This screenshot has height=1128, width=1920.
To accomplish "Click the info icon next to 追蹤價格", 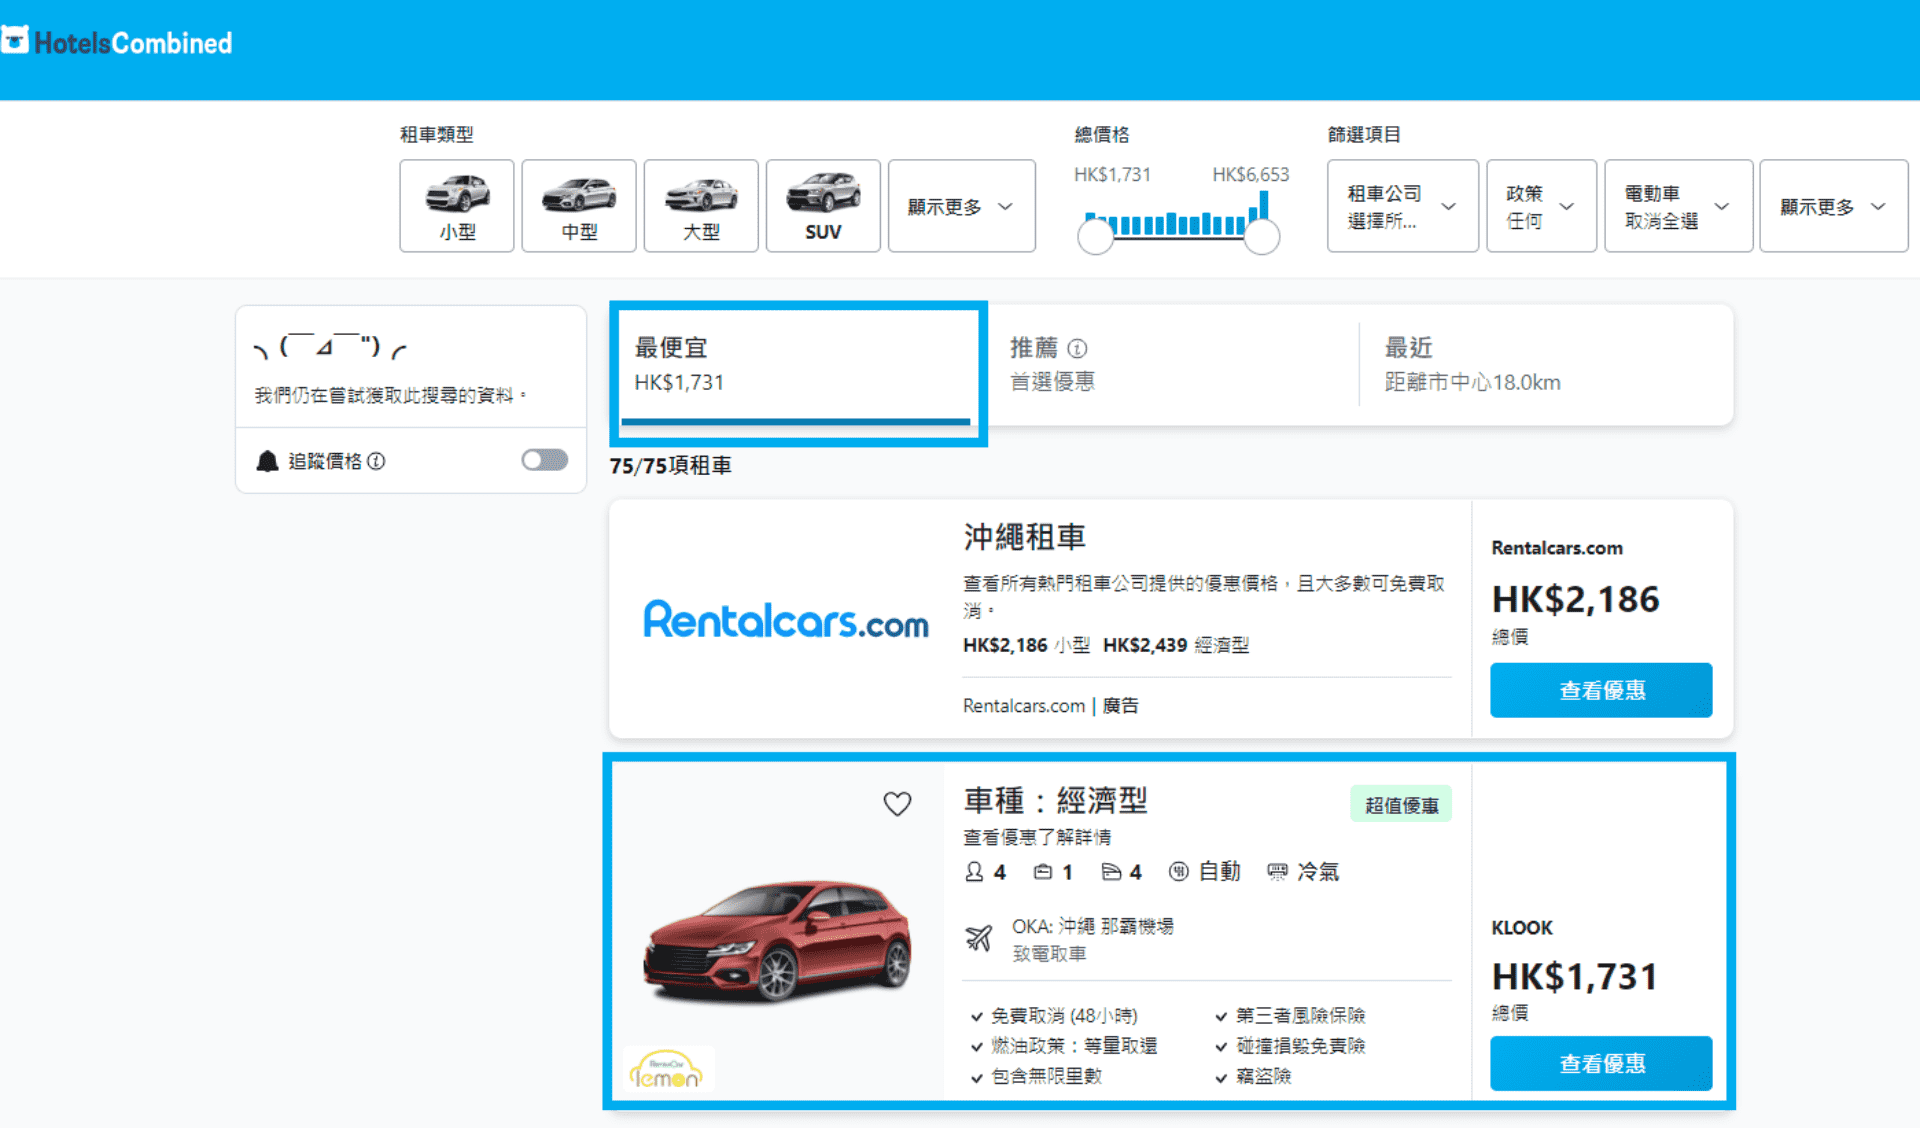I will (x=376, y=461).
